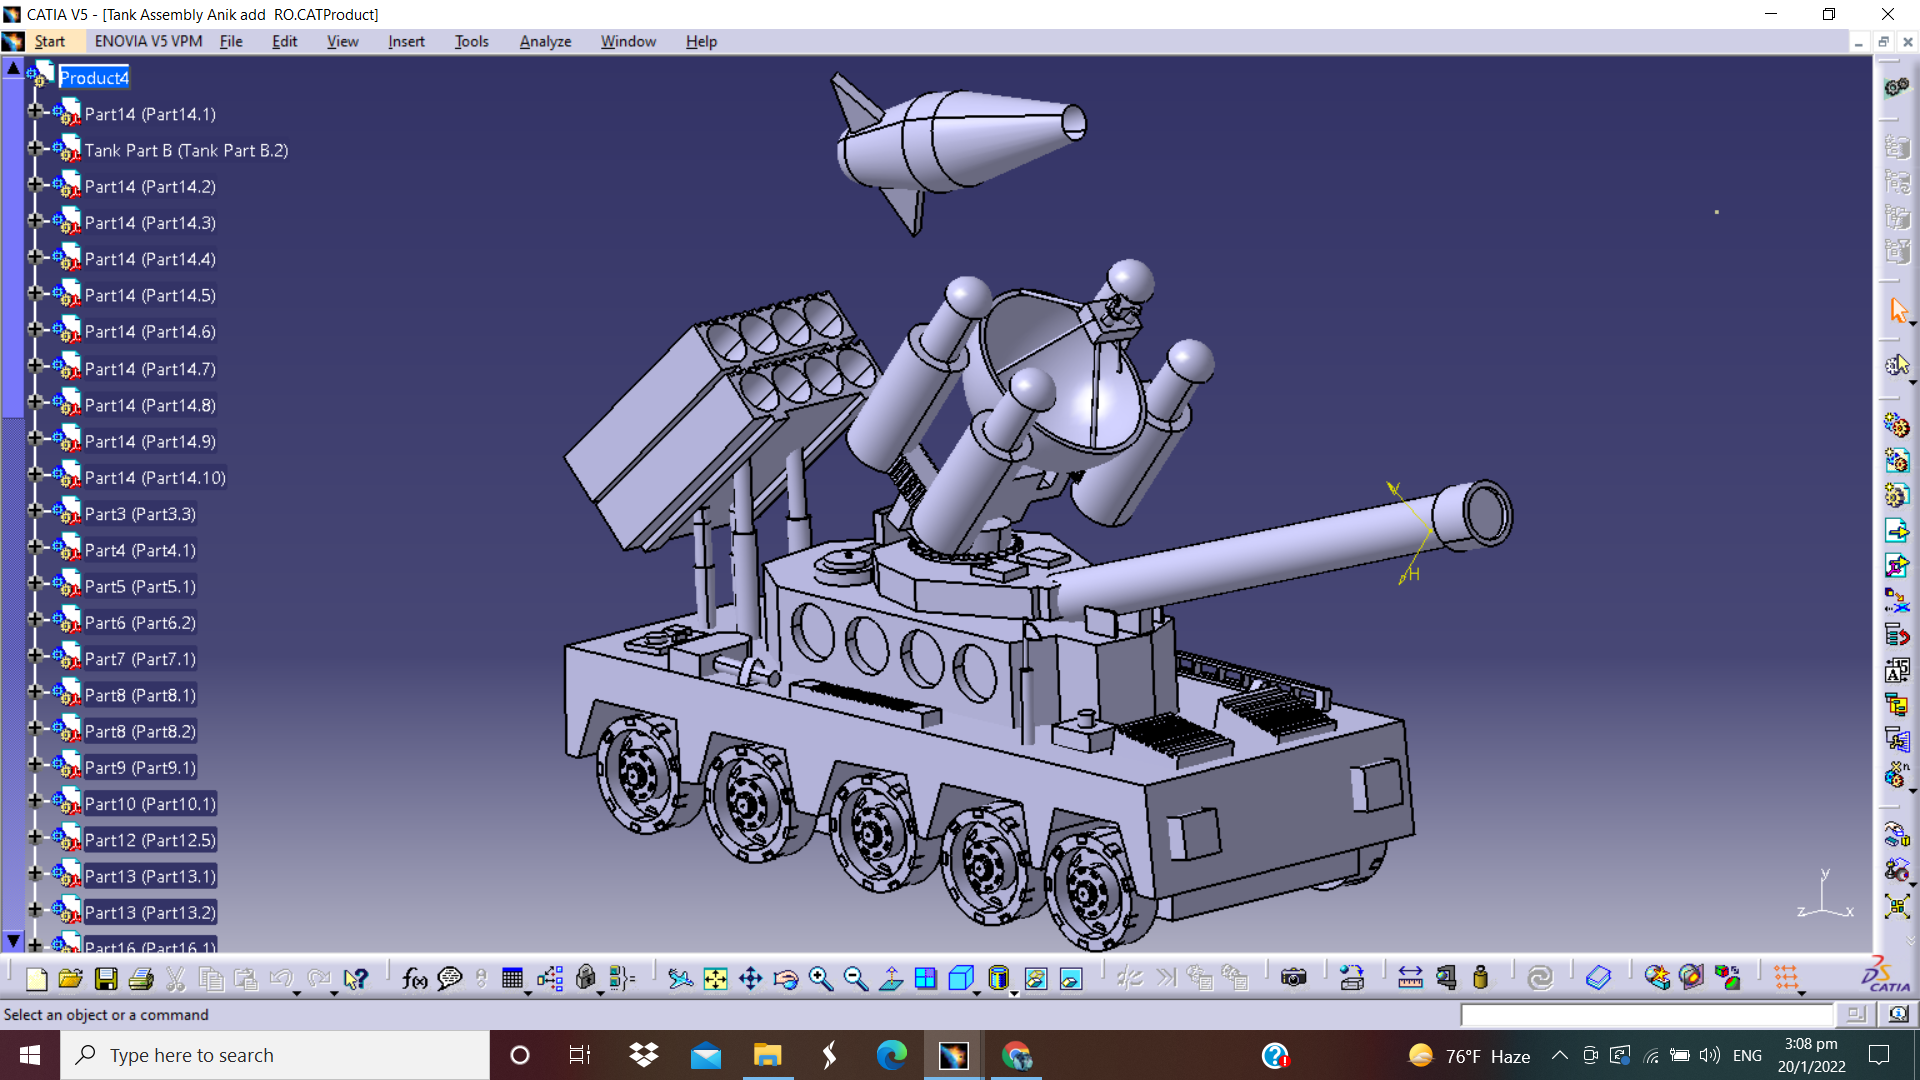This screenshot has width=1920, height=1080.
Task: Expand the Part10 (Part10.1) tree node
Action: coord(35,801)
